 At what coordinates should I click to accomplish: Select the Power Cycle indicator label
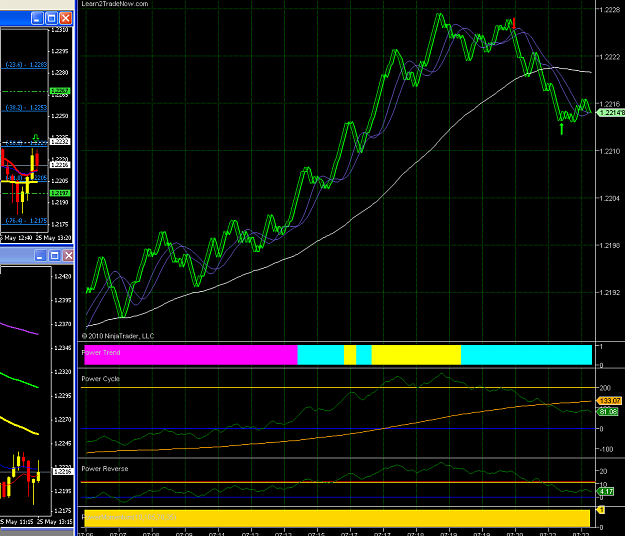(x=100, y=379)
